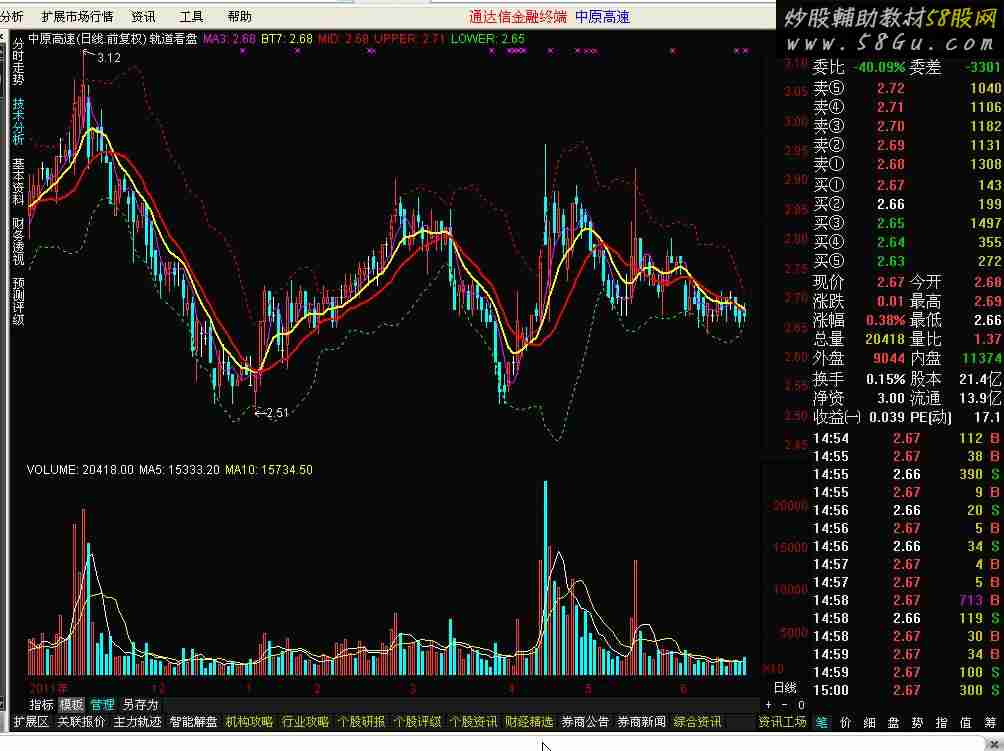Click the plus zoom-in chart icon
Image resolution: width=1004 pixels, height=751 pixels.
(768, 705)
